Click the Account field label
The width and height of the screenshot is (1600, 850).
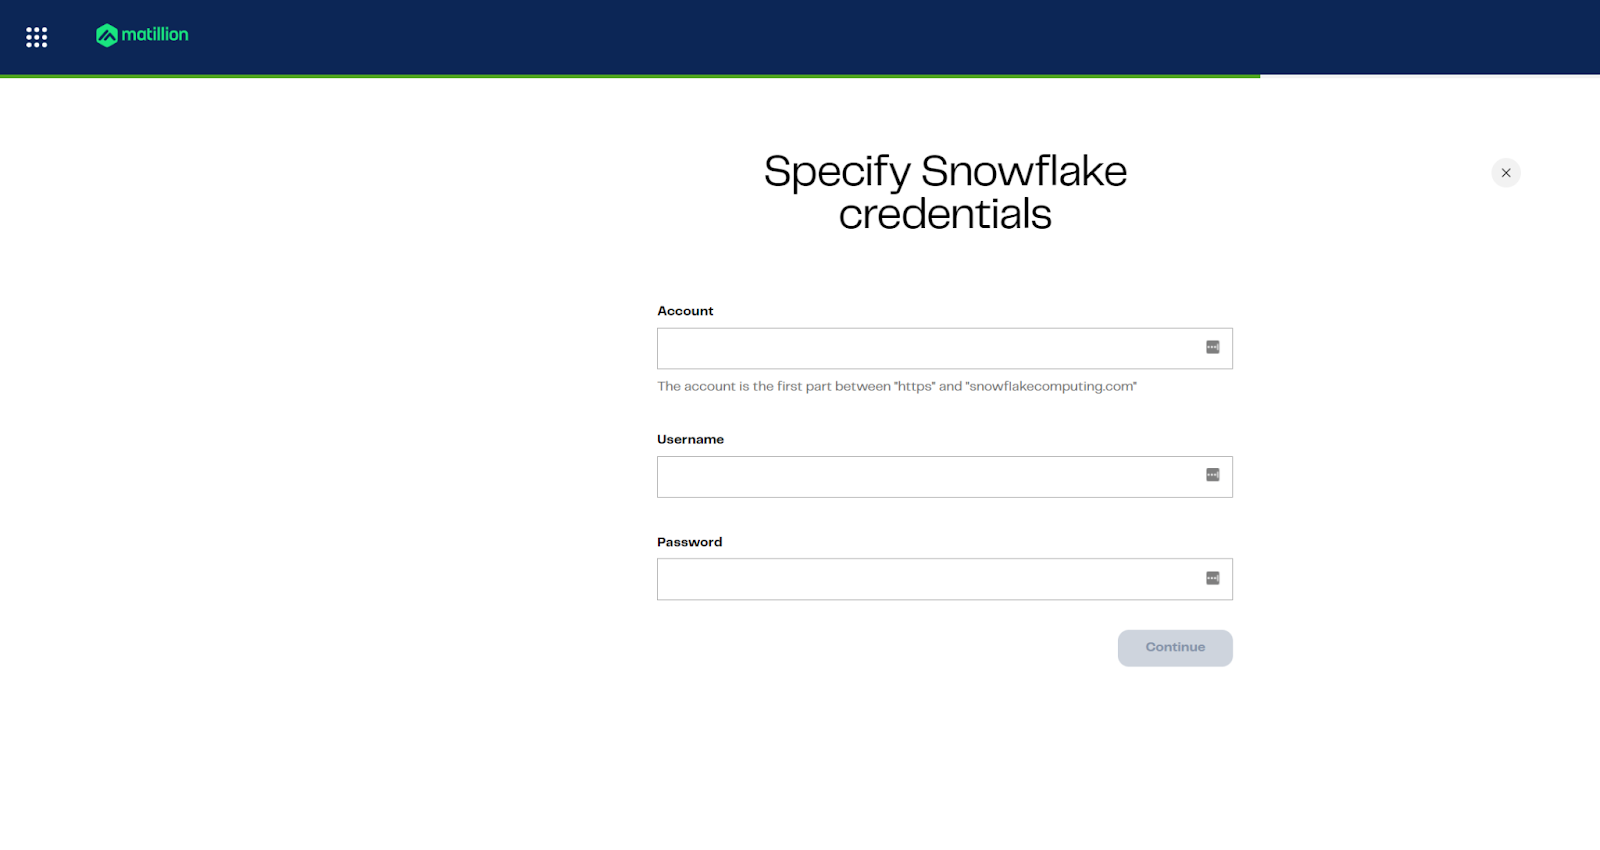point(685,311)
